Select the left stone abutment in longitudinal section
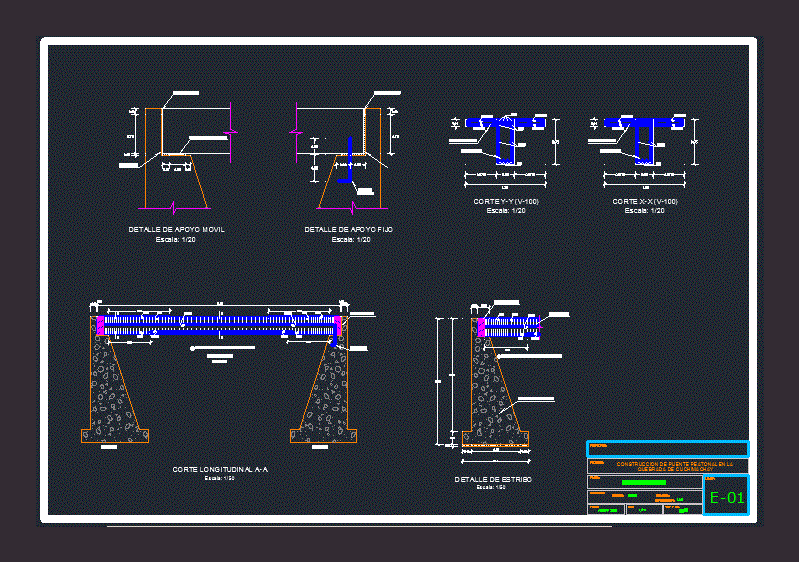 [x=113, y=382]
